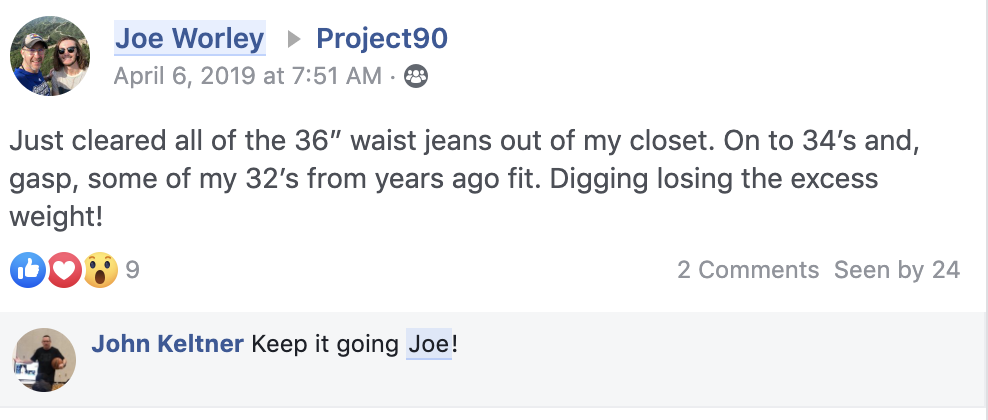The width and height of the screenshot is (988, 420).
Task: Go to the Project90 group page
Action: coord(381,39)
